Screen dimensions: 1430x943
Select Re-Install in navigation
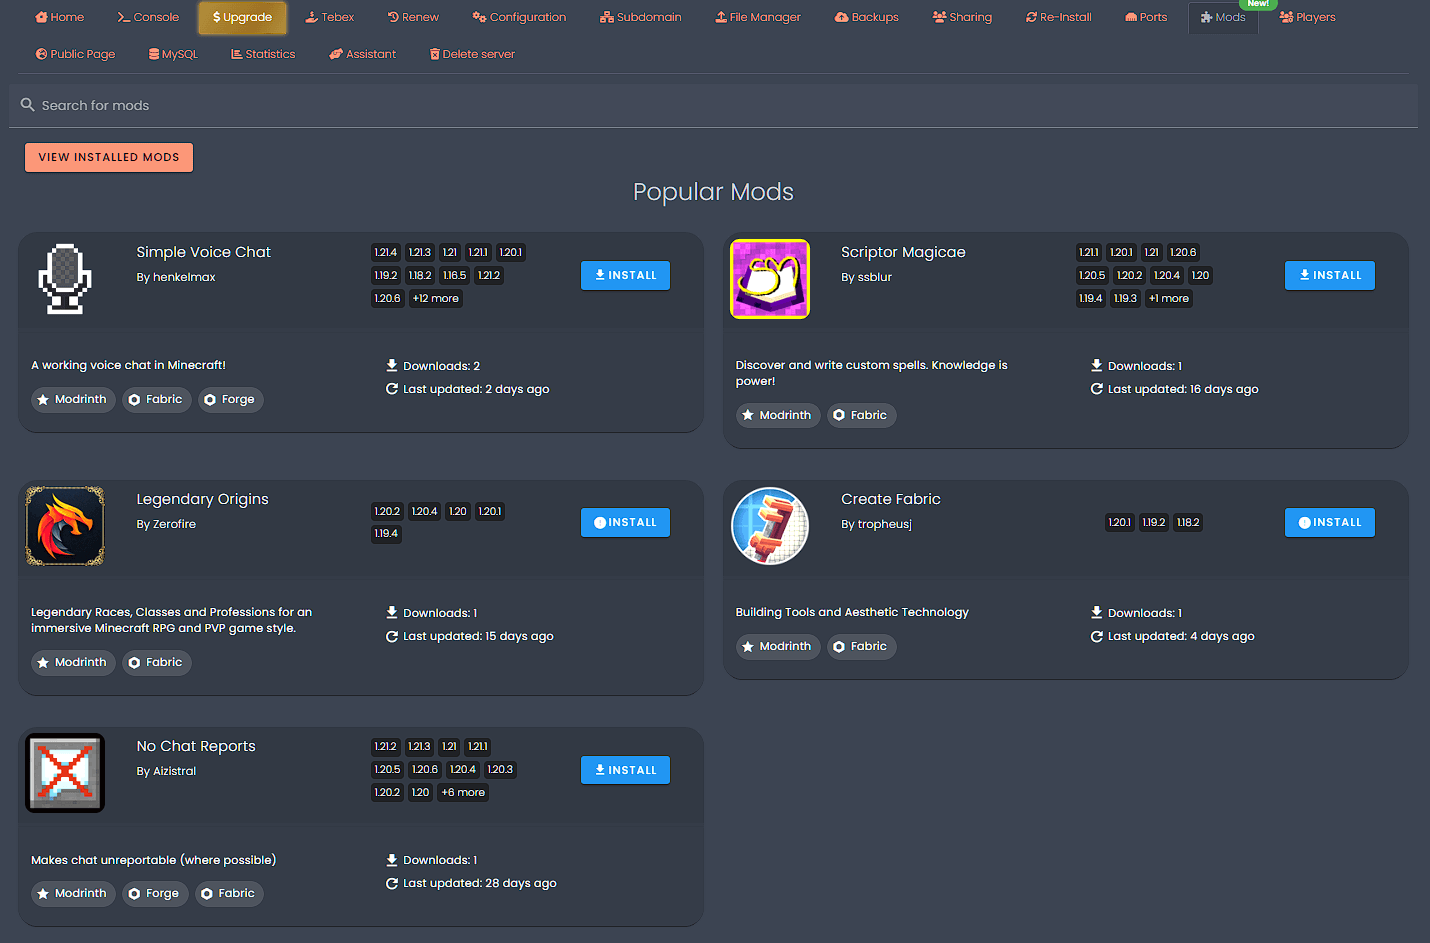pyautogui.click(x=1059, y=17)
